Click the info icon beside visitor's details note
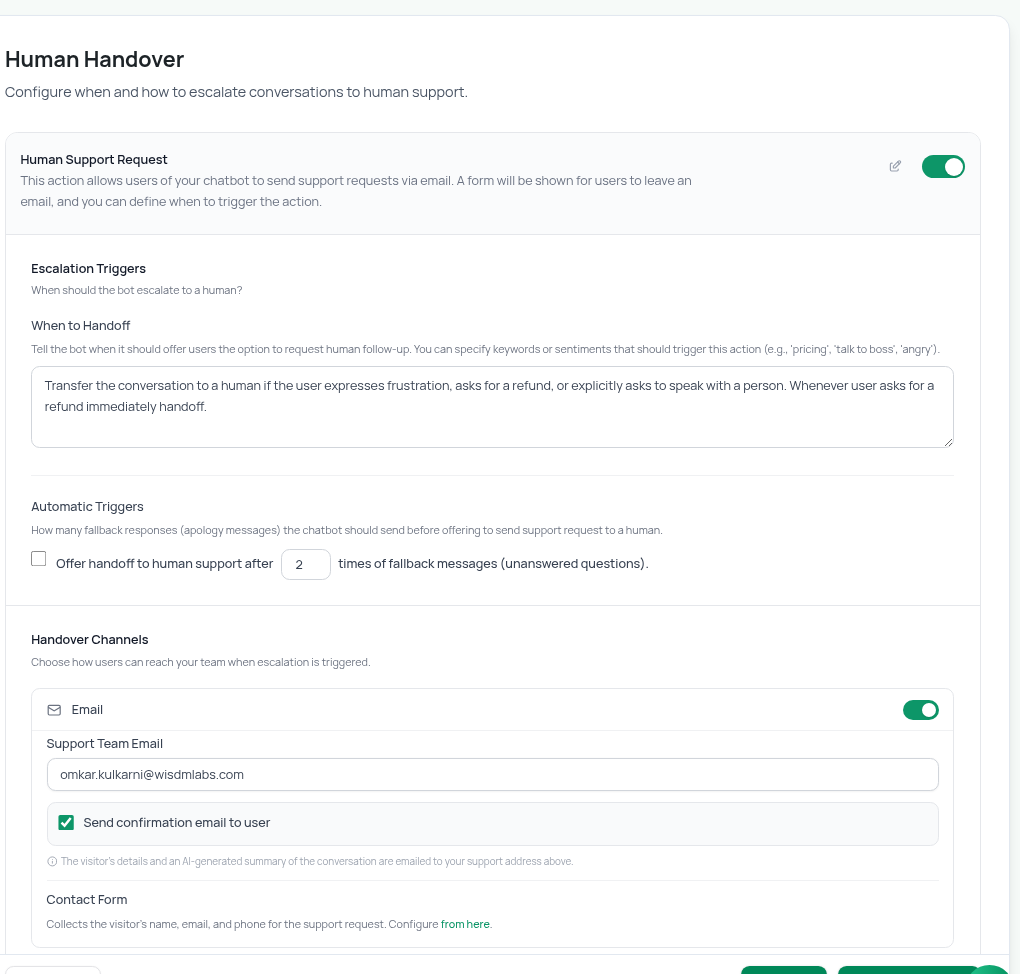This screenshot has height=974, width=1020. 52,861
